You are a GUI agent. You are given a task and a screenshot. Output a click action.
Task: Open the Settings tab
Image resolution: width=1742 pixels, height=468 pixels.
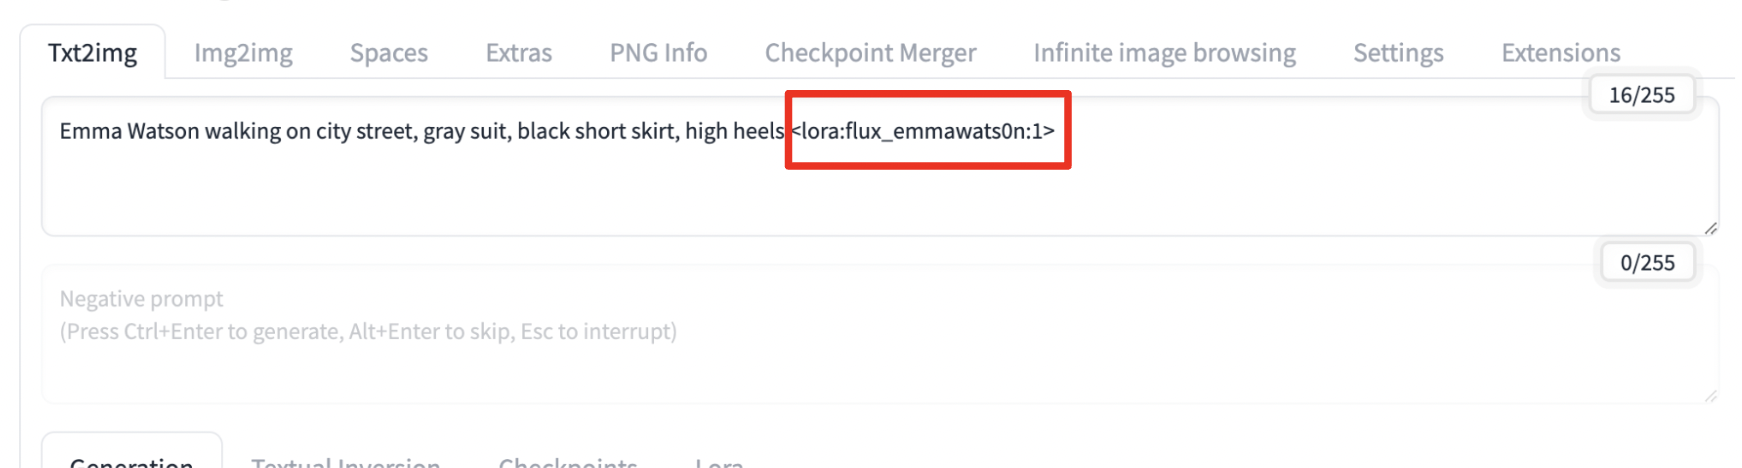[1398, 53]
